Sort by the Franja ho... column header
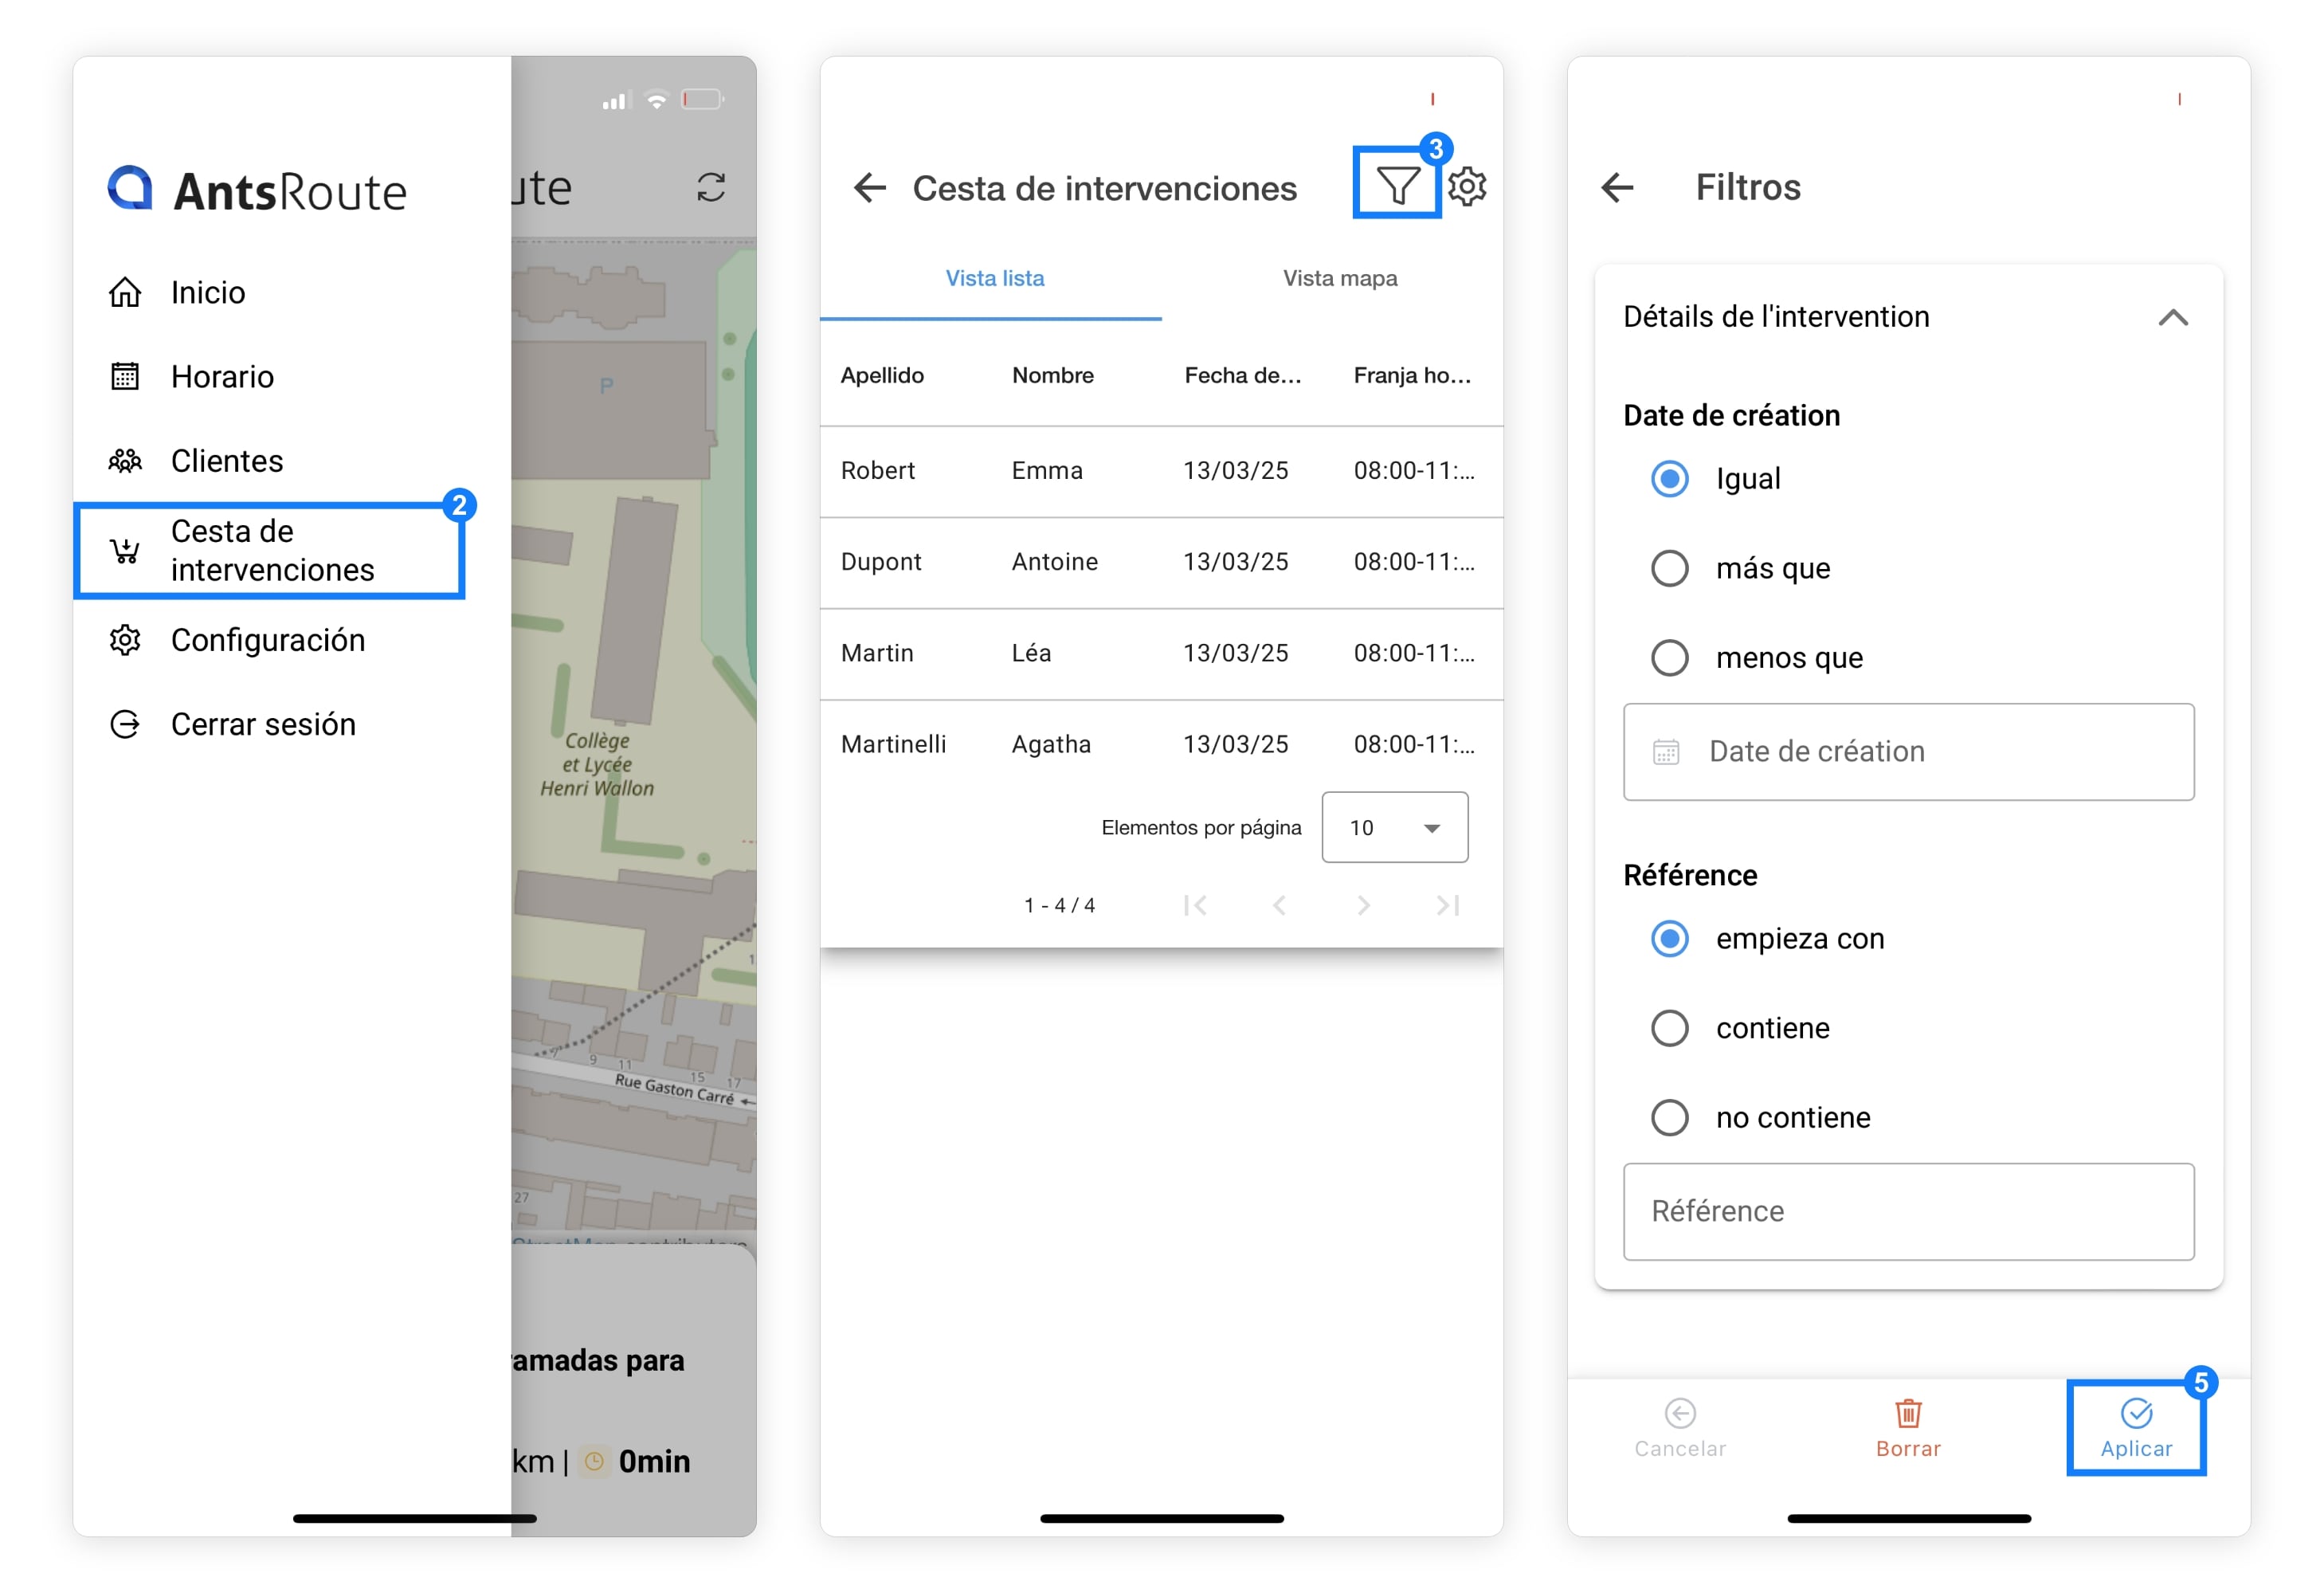Screen dimensions: 2324x1593 tap(1412, 375)
